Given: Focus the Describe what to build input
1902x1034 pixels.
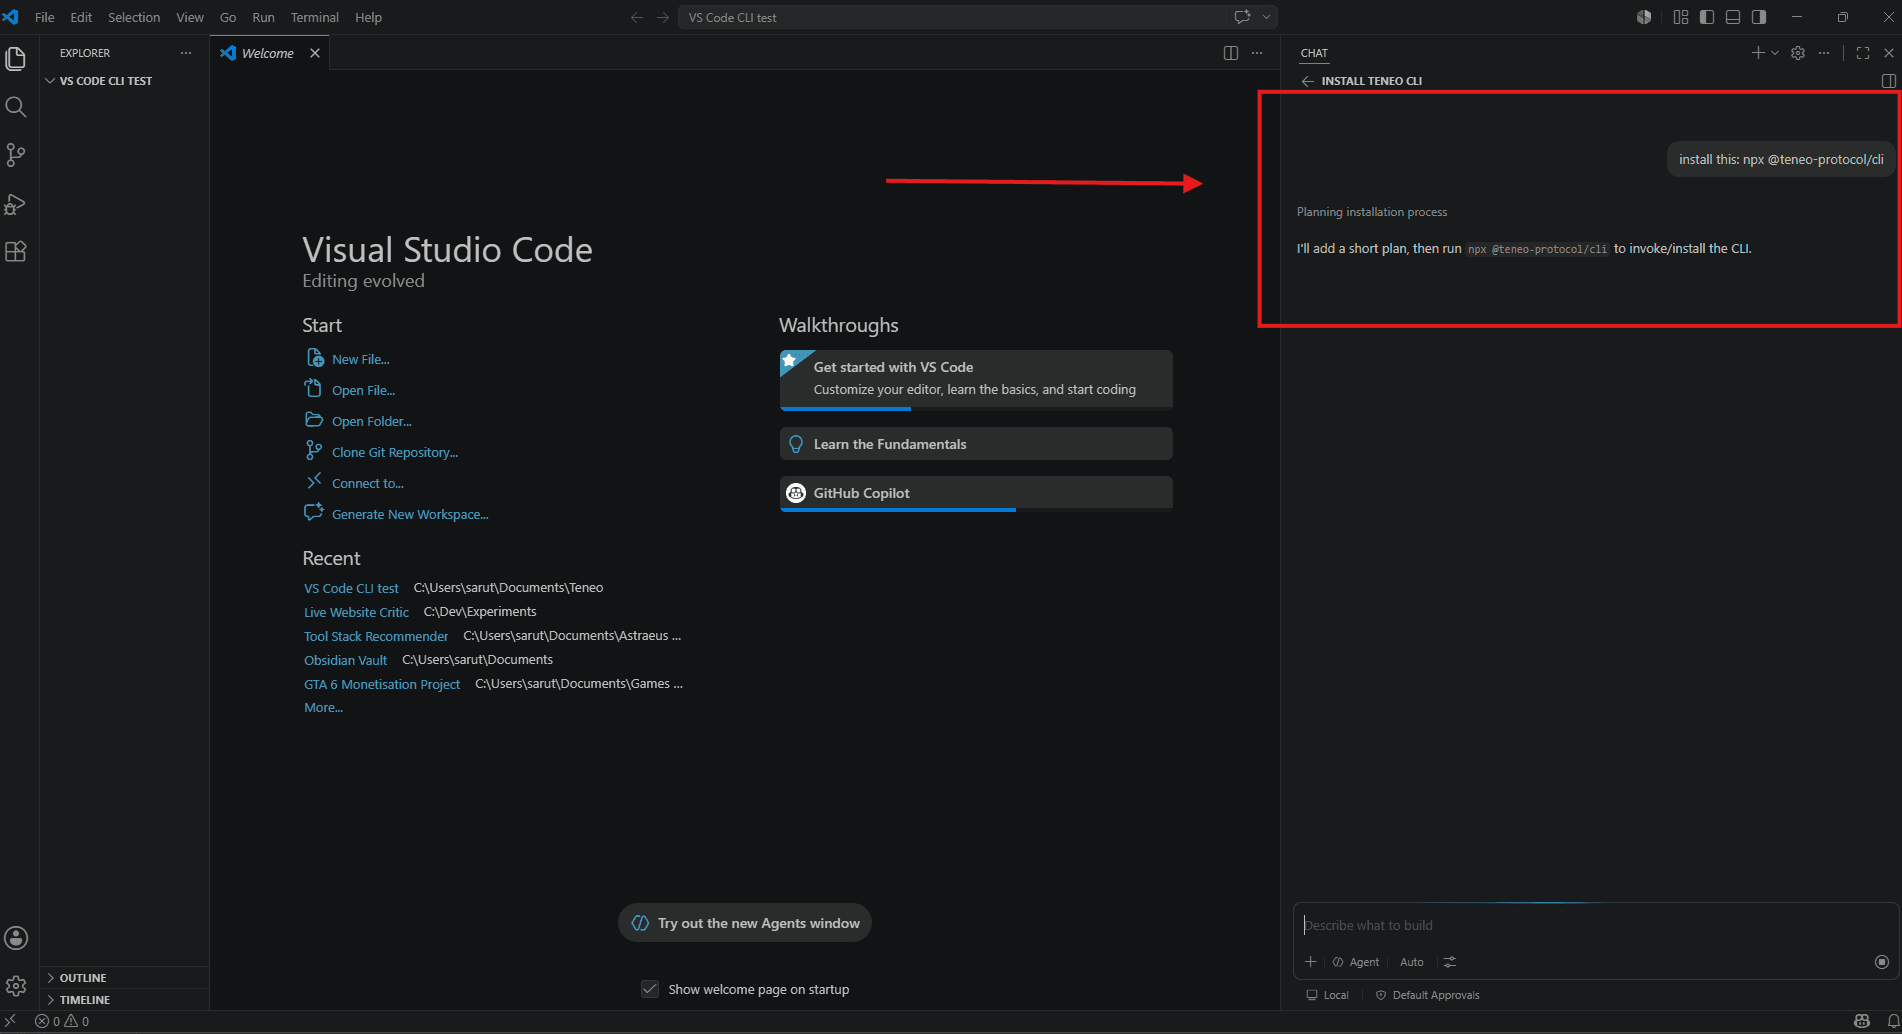Looking at the screenshot, I should (x=1594, y=925).
